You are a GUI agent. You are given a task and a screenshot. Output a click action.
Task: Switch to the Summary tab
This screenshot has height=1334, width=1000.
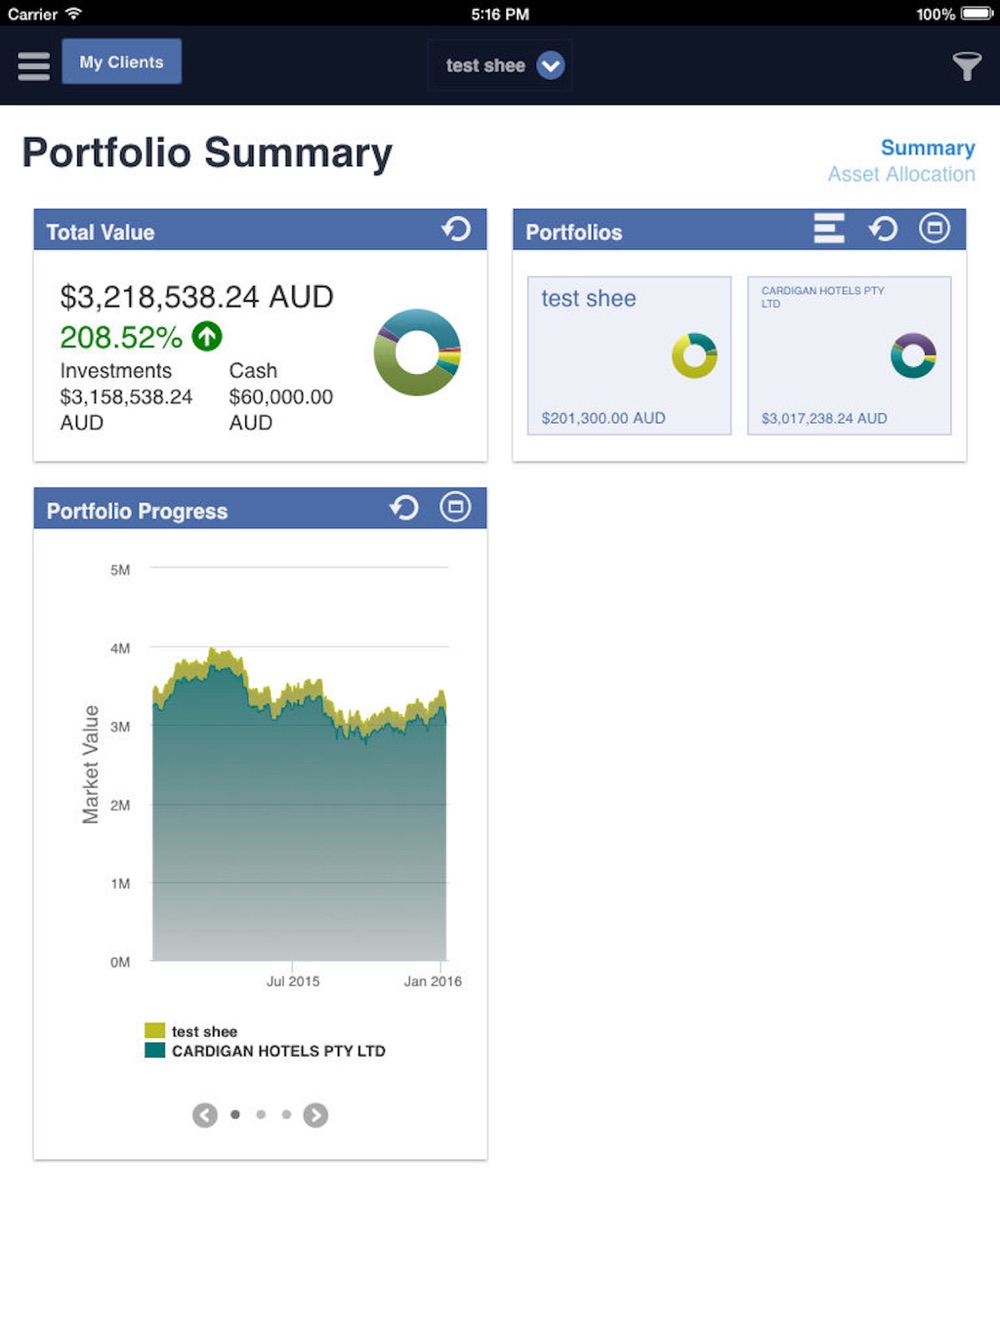[x=927, y=148]
